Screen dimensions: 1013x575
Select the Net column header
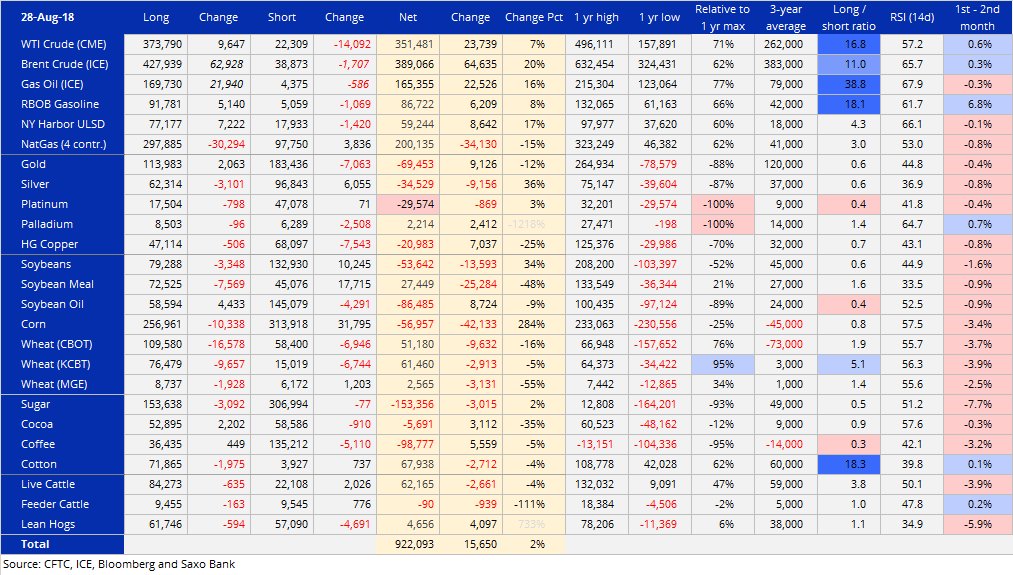click(407, 17)
